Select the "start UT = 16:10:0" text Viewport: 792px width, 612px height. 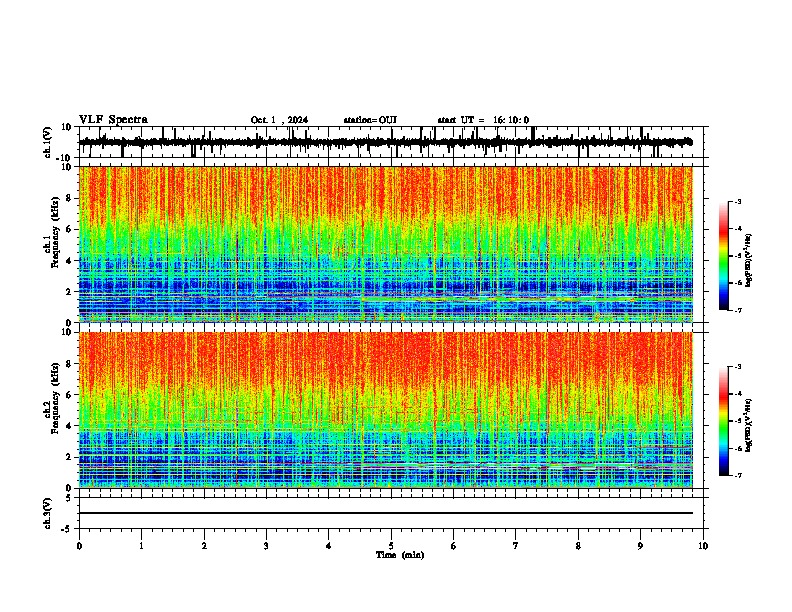tap(483, 120)
